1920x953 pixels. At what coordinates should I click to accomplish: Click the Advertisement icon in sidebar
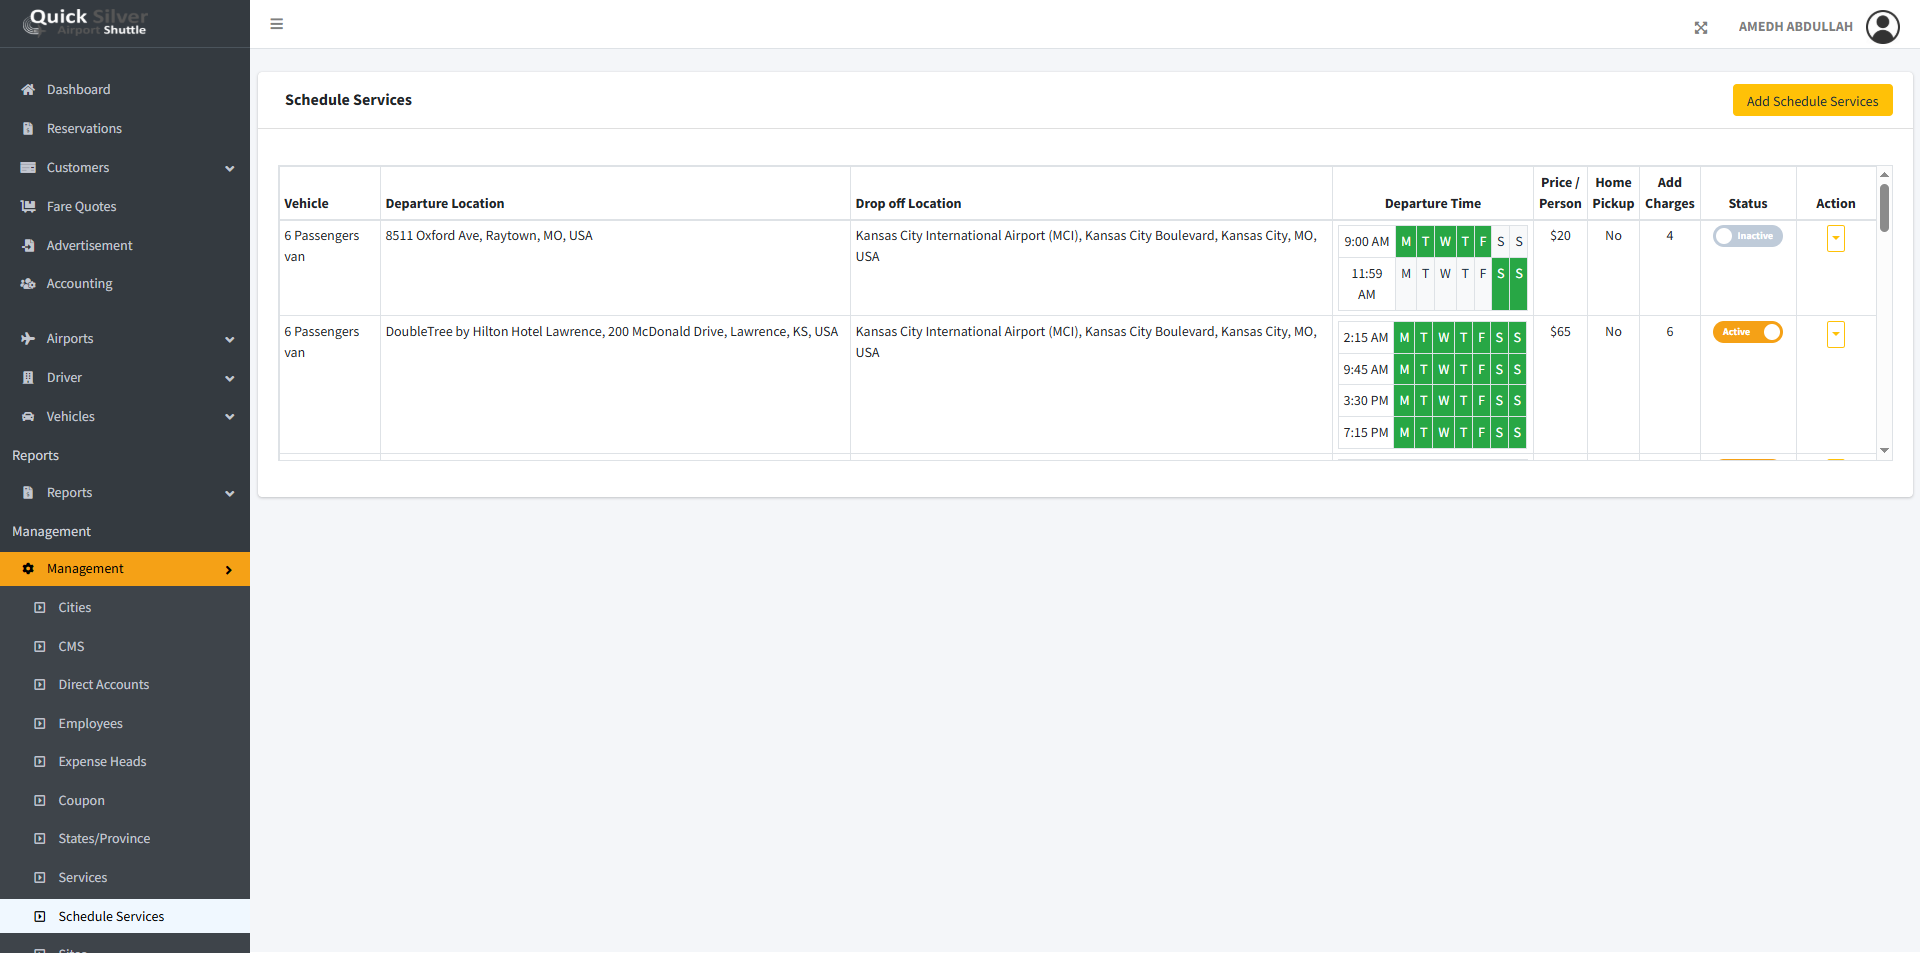point(28,246)
